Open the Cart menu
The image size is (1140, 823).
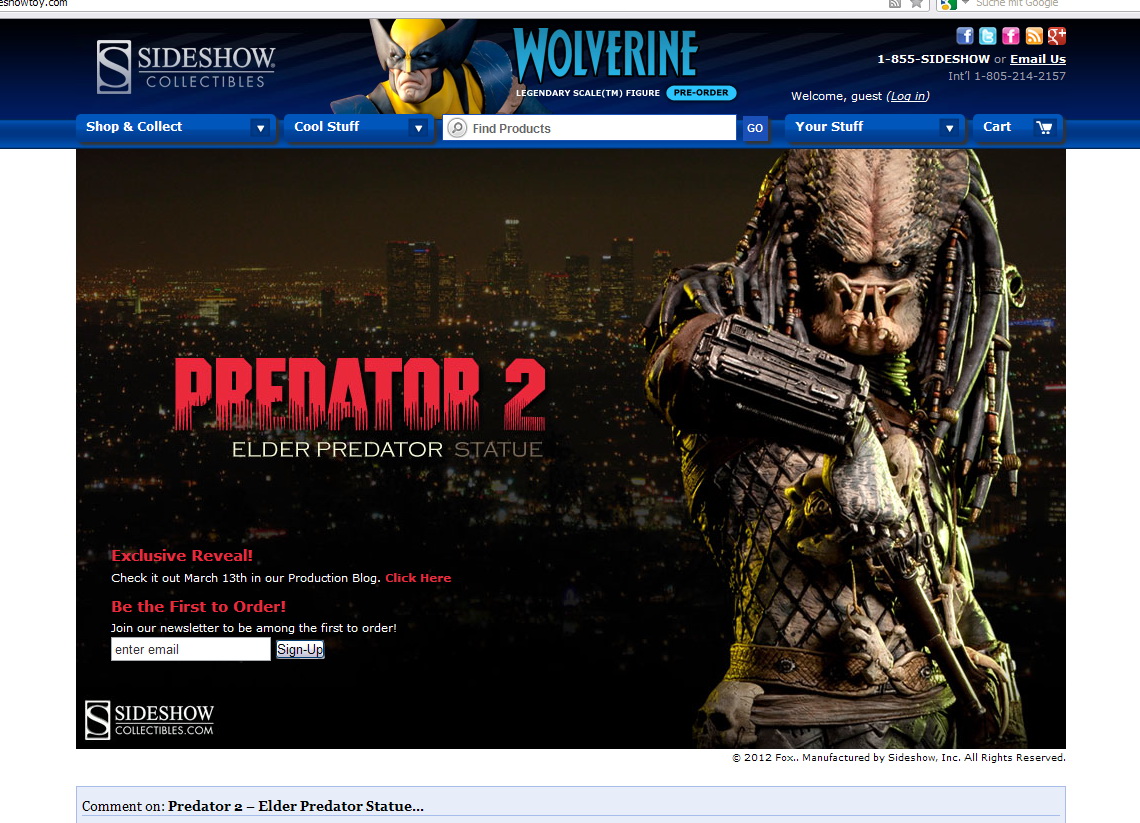coord(1018,127)
